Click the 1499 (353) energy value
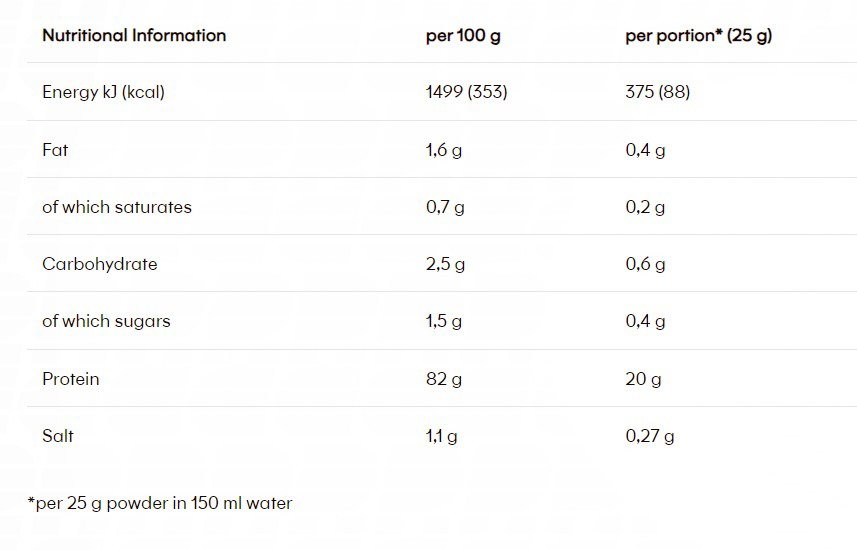The width and height of the screenshot is (857, 550). 466,92
